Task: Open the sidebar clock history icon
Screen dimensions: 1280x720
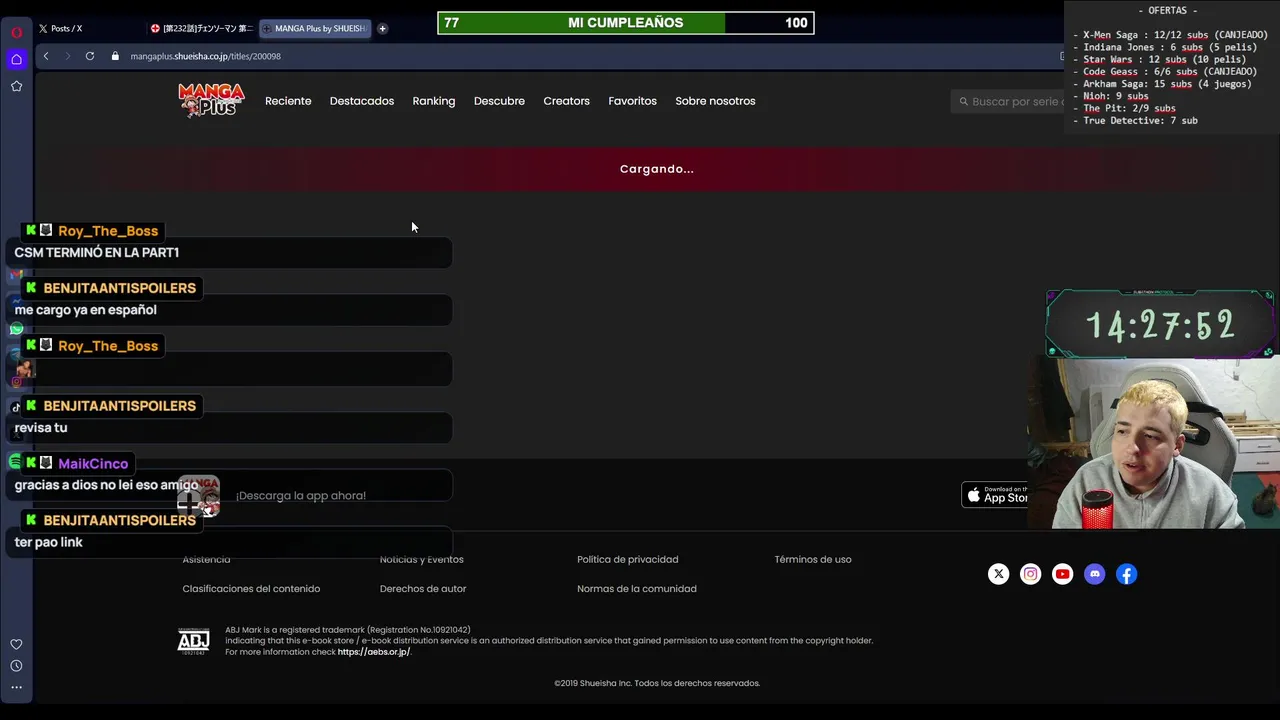Action: coord(16,666)
